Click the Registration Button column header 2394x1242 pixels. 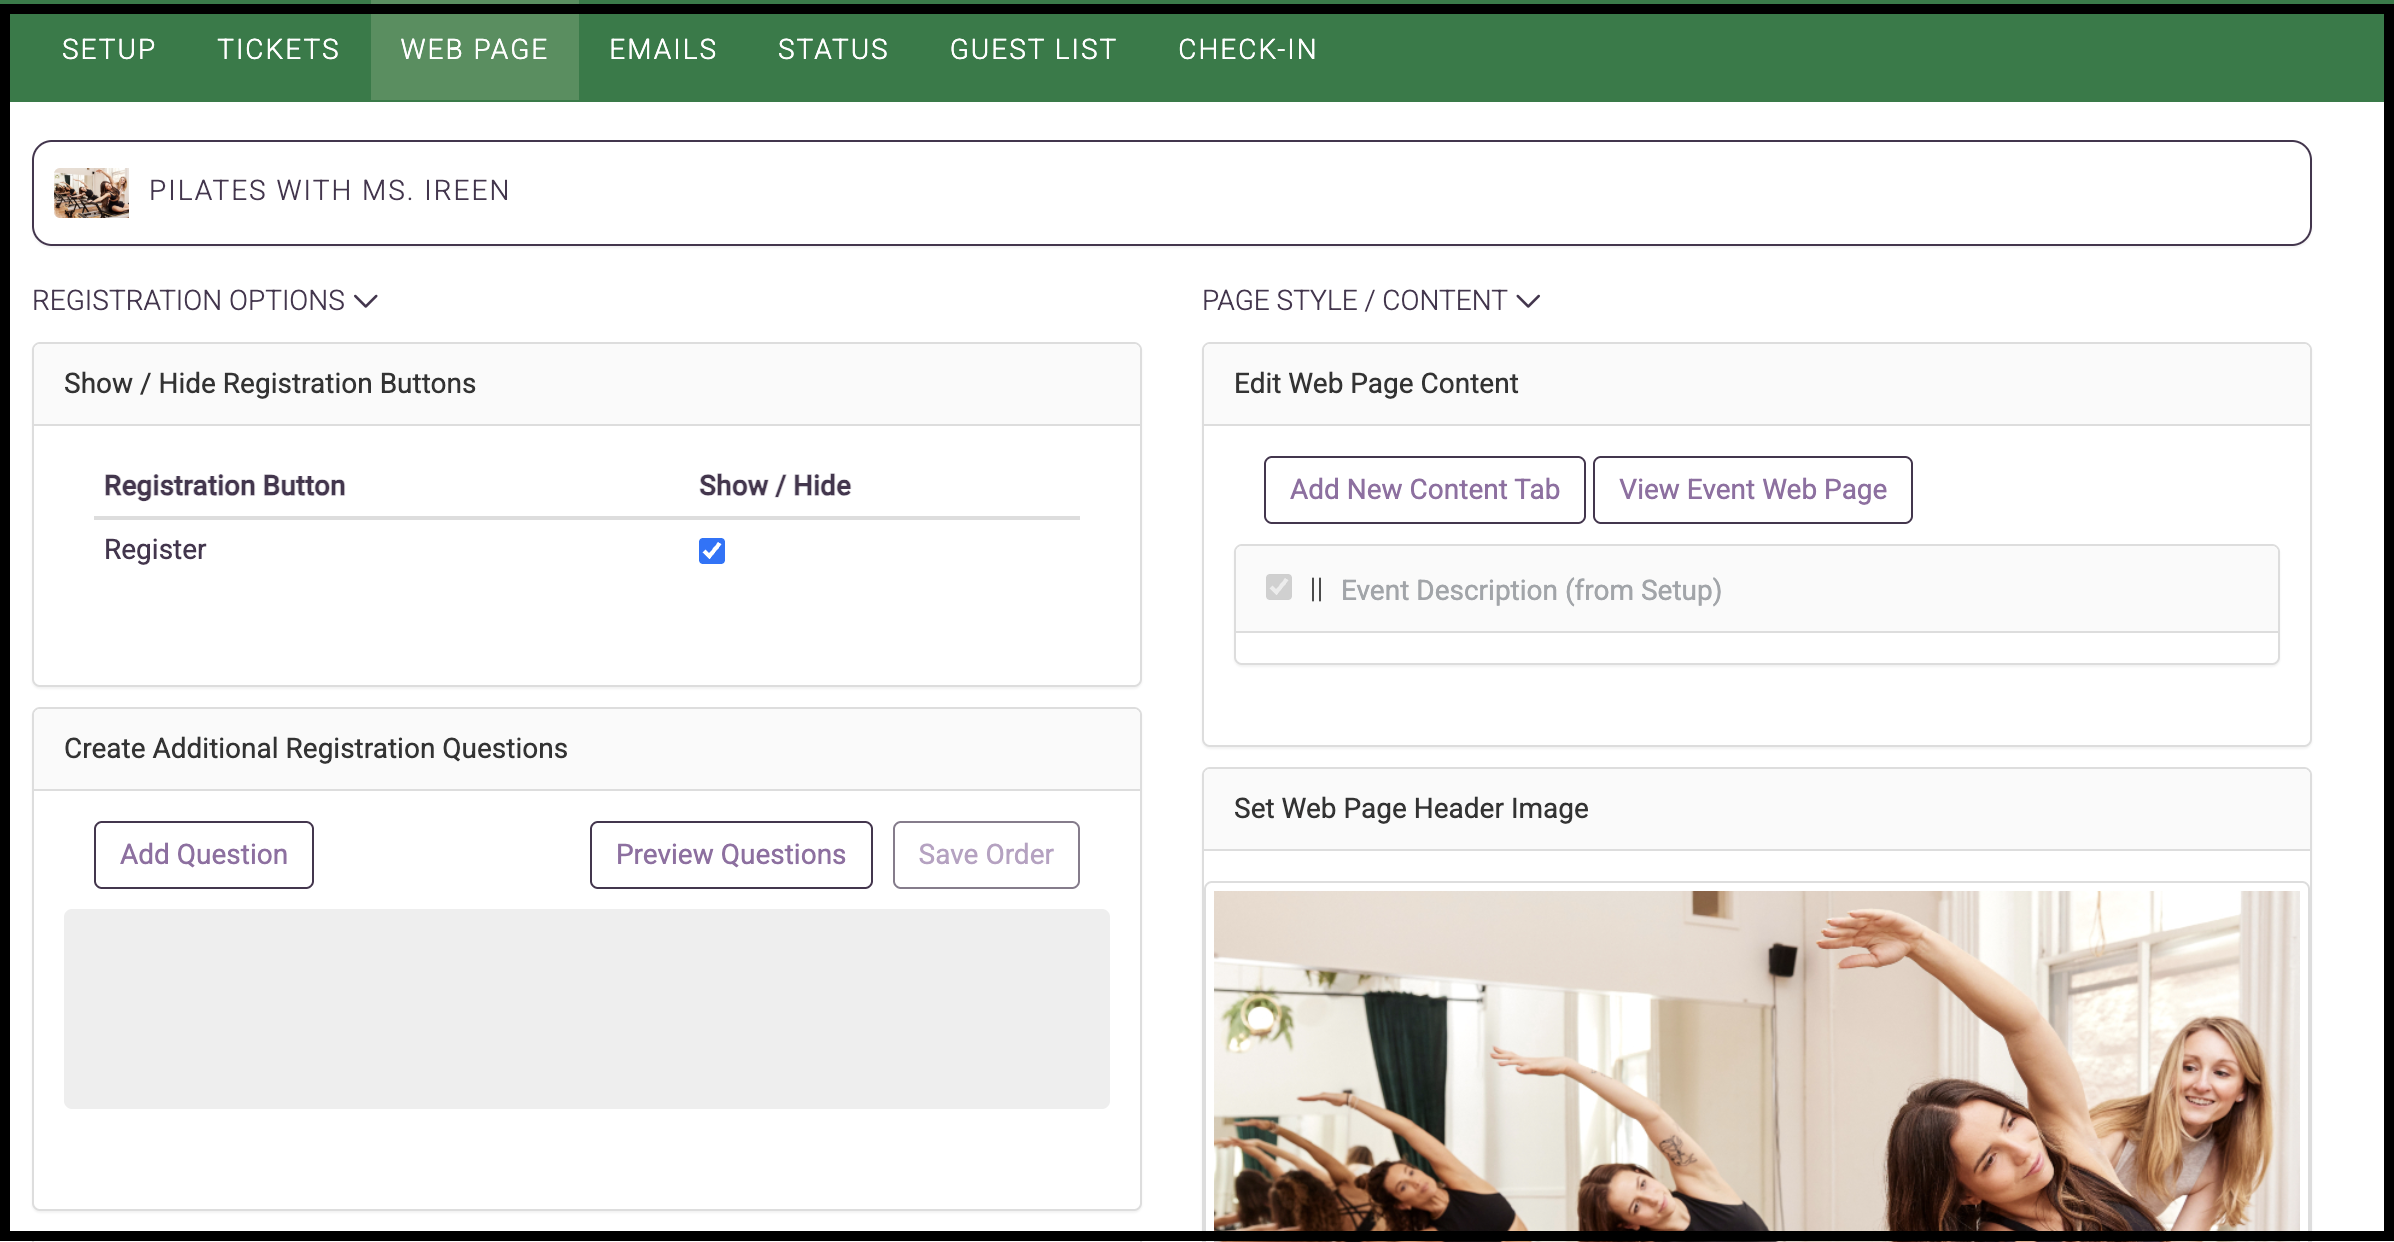pos(225,486)
